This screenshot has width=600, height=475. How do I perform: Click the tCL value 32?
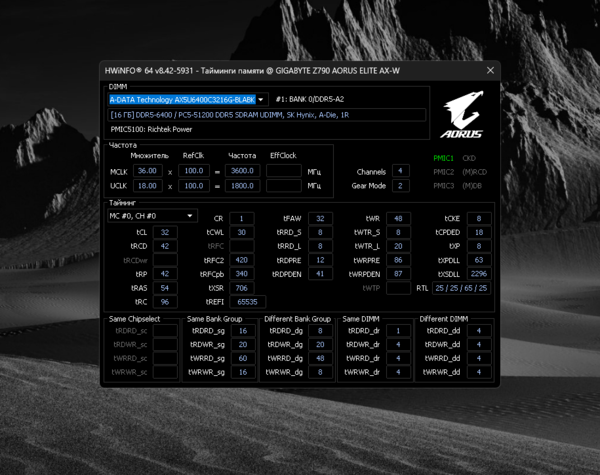(x=165, y=232)
